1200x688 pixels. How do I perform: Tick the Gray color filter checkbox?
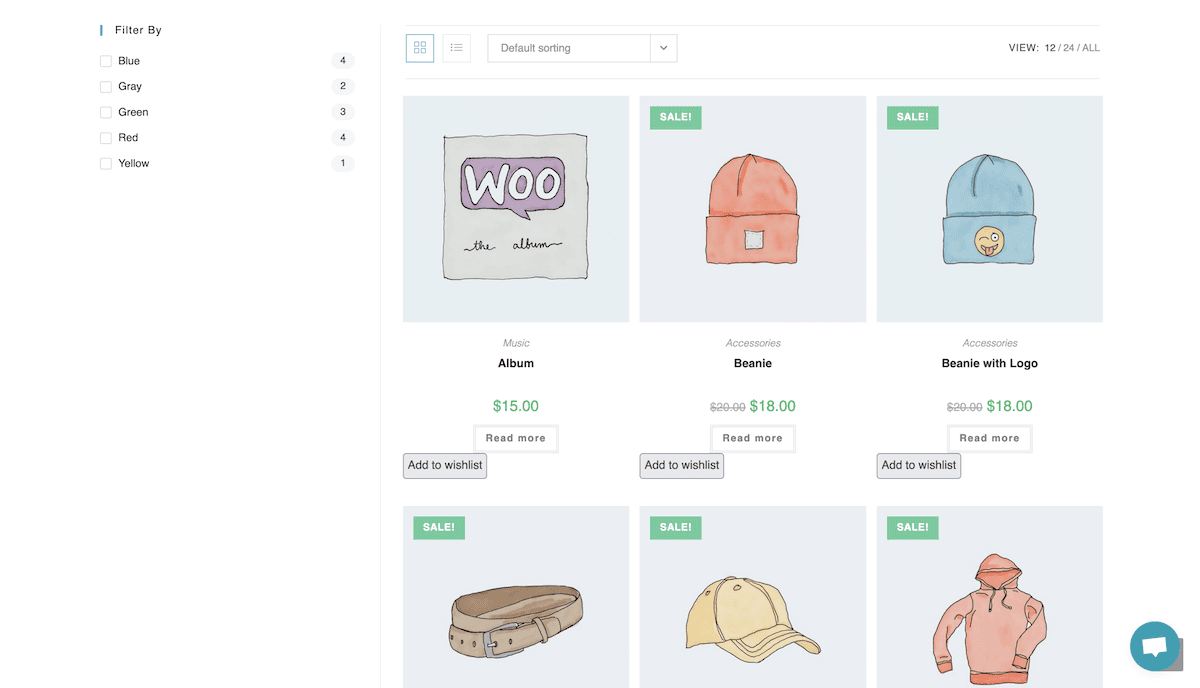pyautogui.click(x=106, y=87)
